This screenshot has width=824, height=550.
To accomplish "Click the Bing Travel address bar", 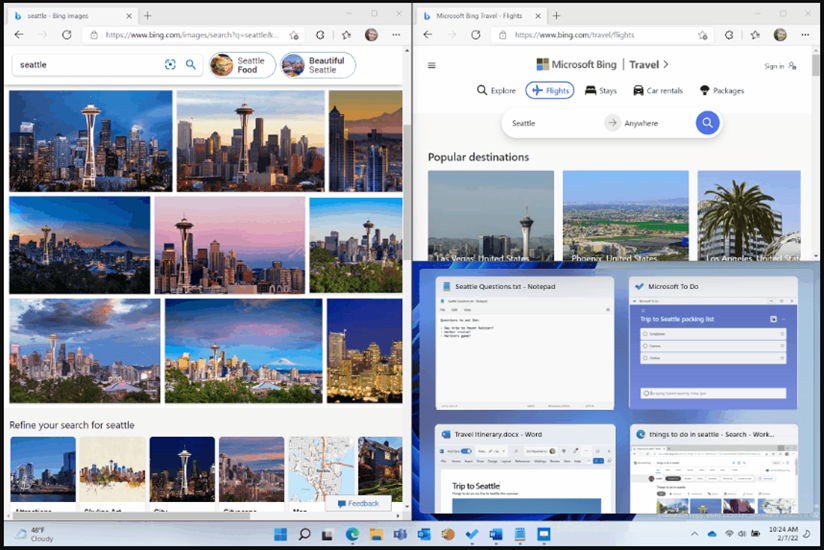I will click(601, 35).
